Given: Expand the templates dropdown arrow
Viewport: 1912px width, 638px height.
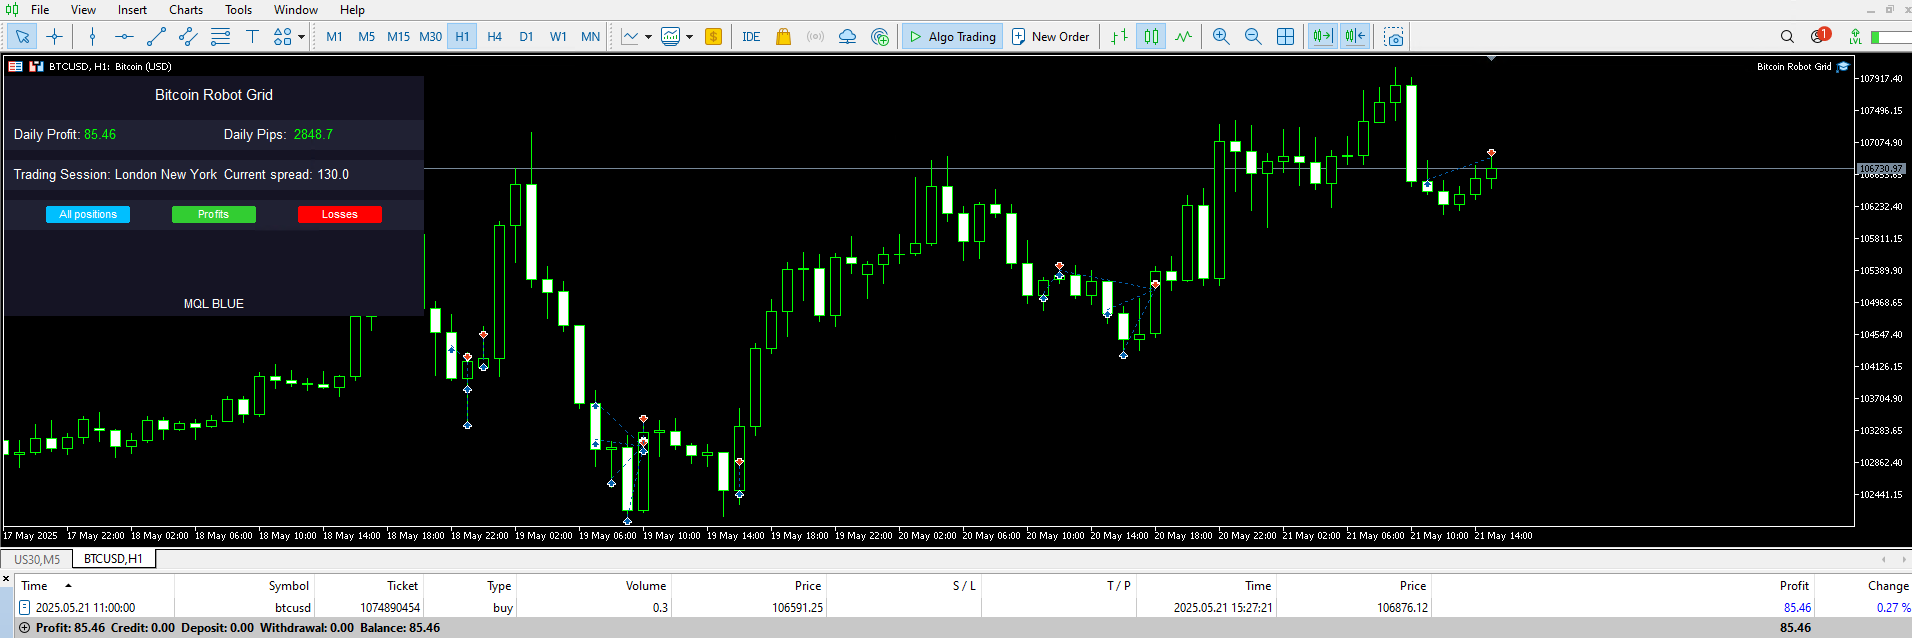Looking at the screenshot, I should click(689, 37).
